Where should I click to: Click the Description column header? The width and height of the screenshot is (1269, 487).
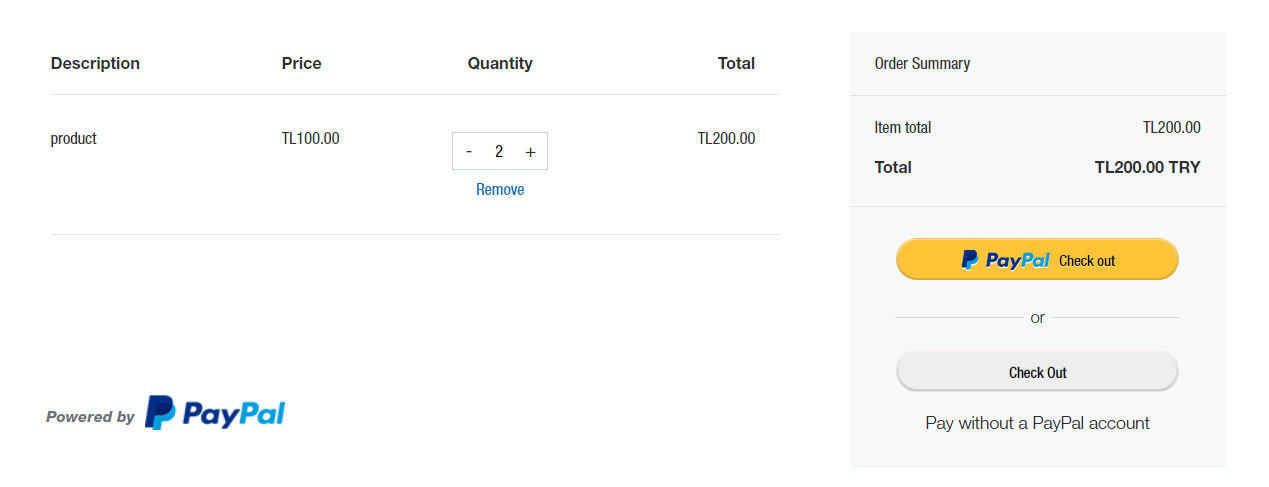(x=95, y=63)
